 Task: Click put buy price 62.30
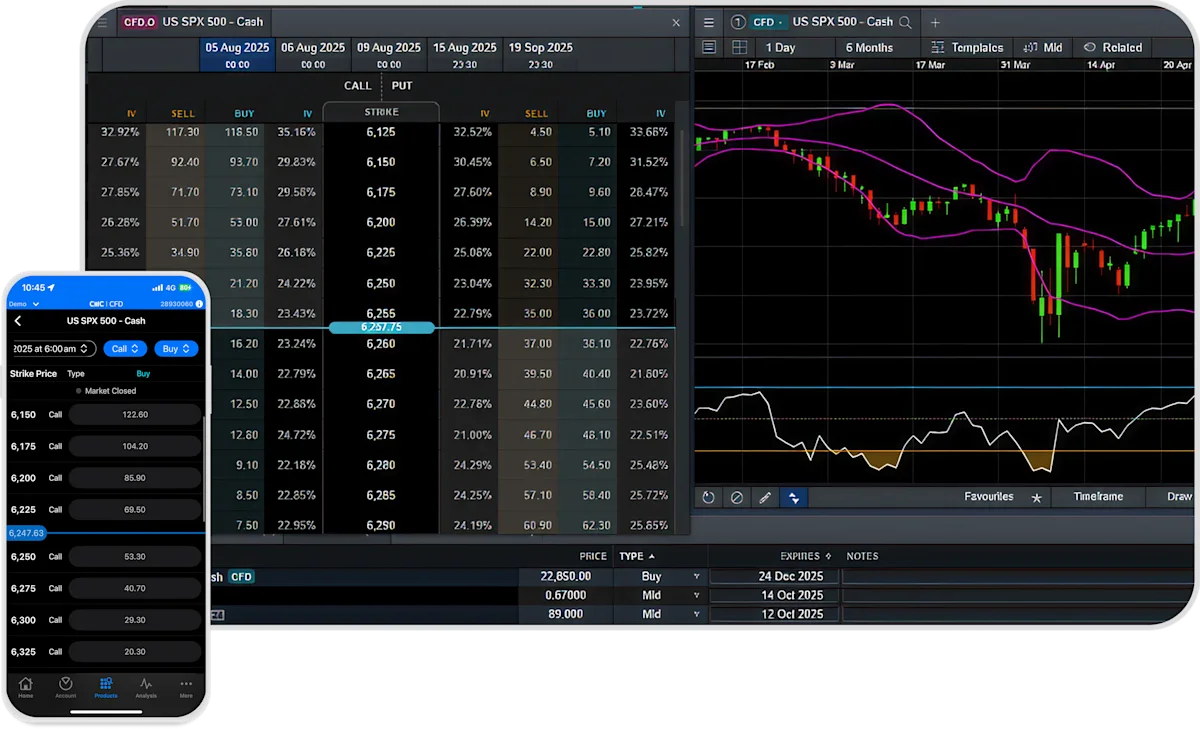[597, 525]
